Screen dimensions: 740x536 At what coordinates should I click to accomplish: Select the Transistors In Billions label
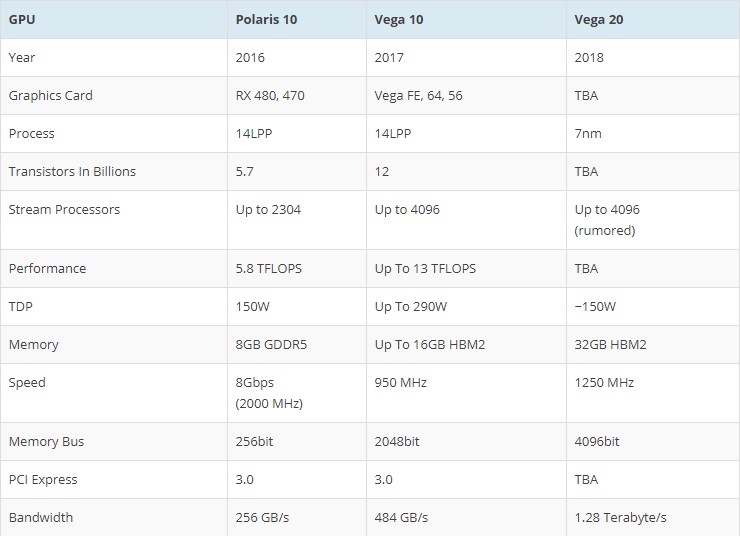[71, 172]
